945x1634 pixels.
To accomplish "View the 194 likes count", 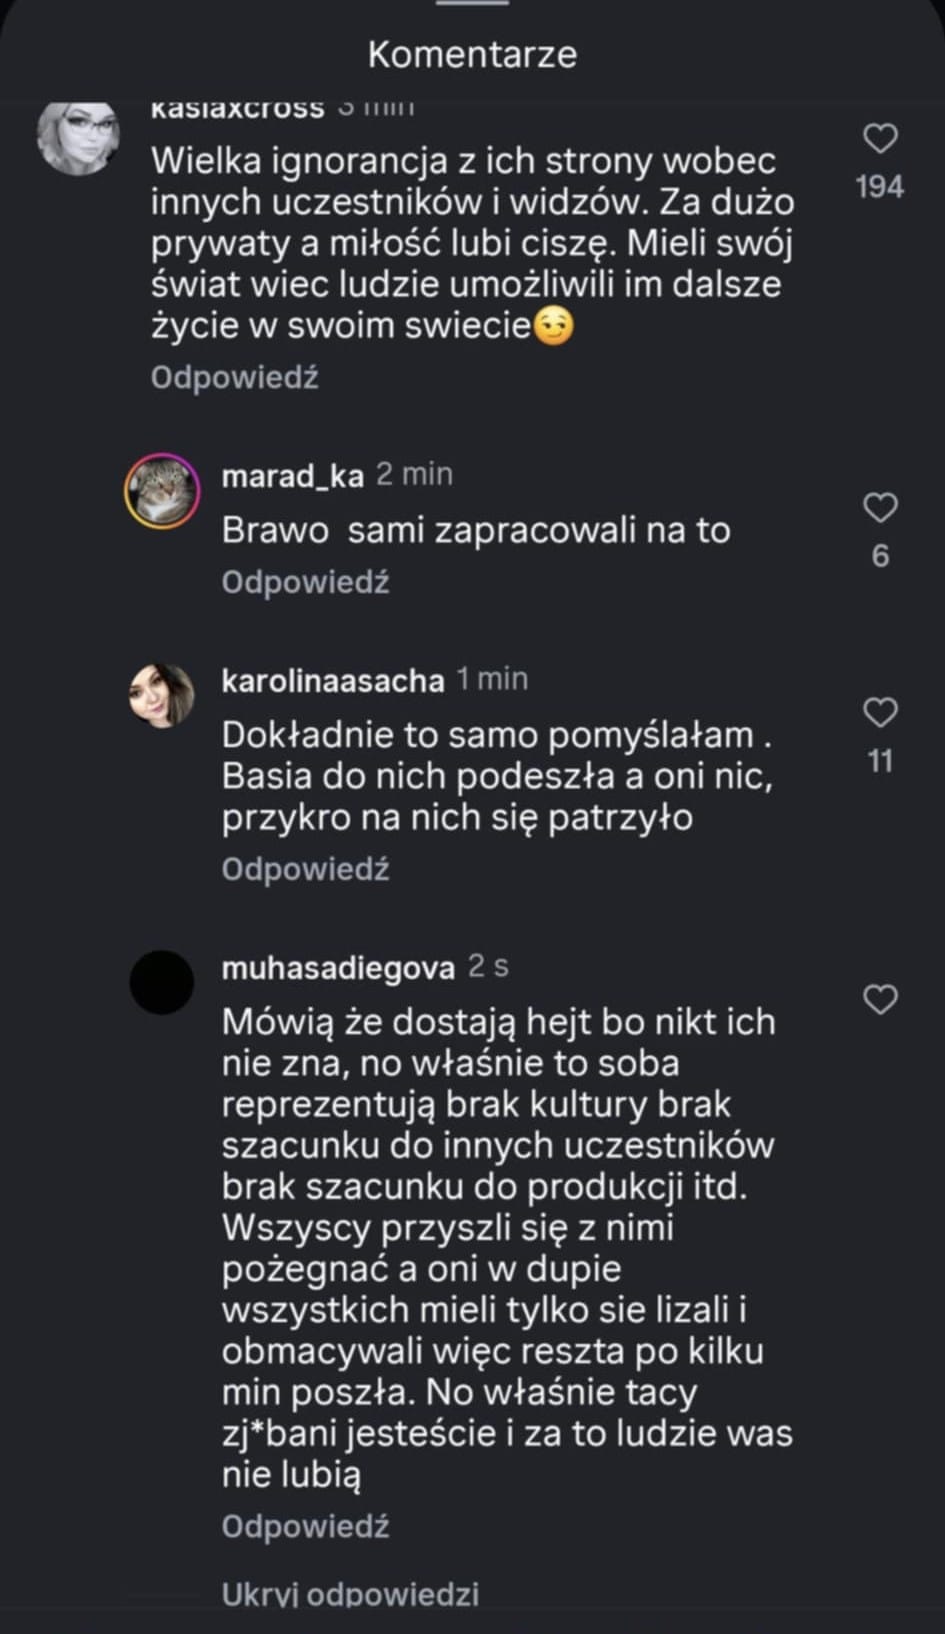I will coord(880,187).
